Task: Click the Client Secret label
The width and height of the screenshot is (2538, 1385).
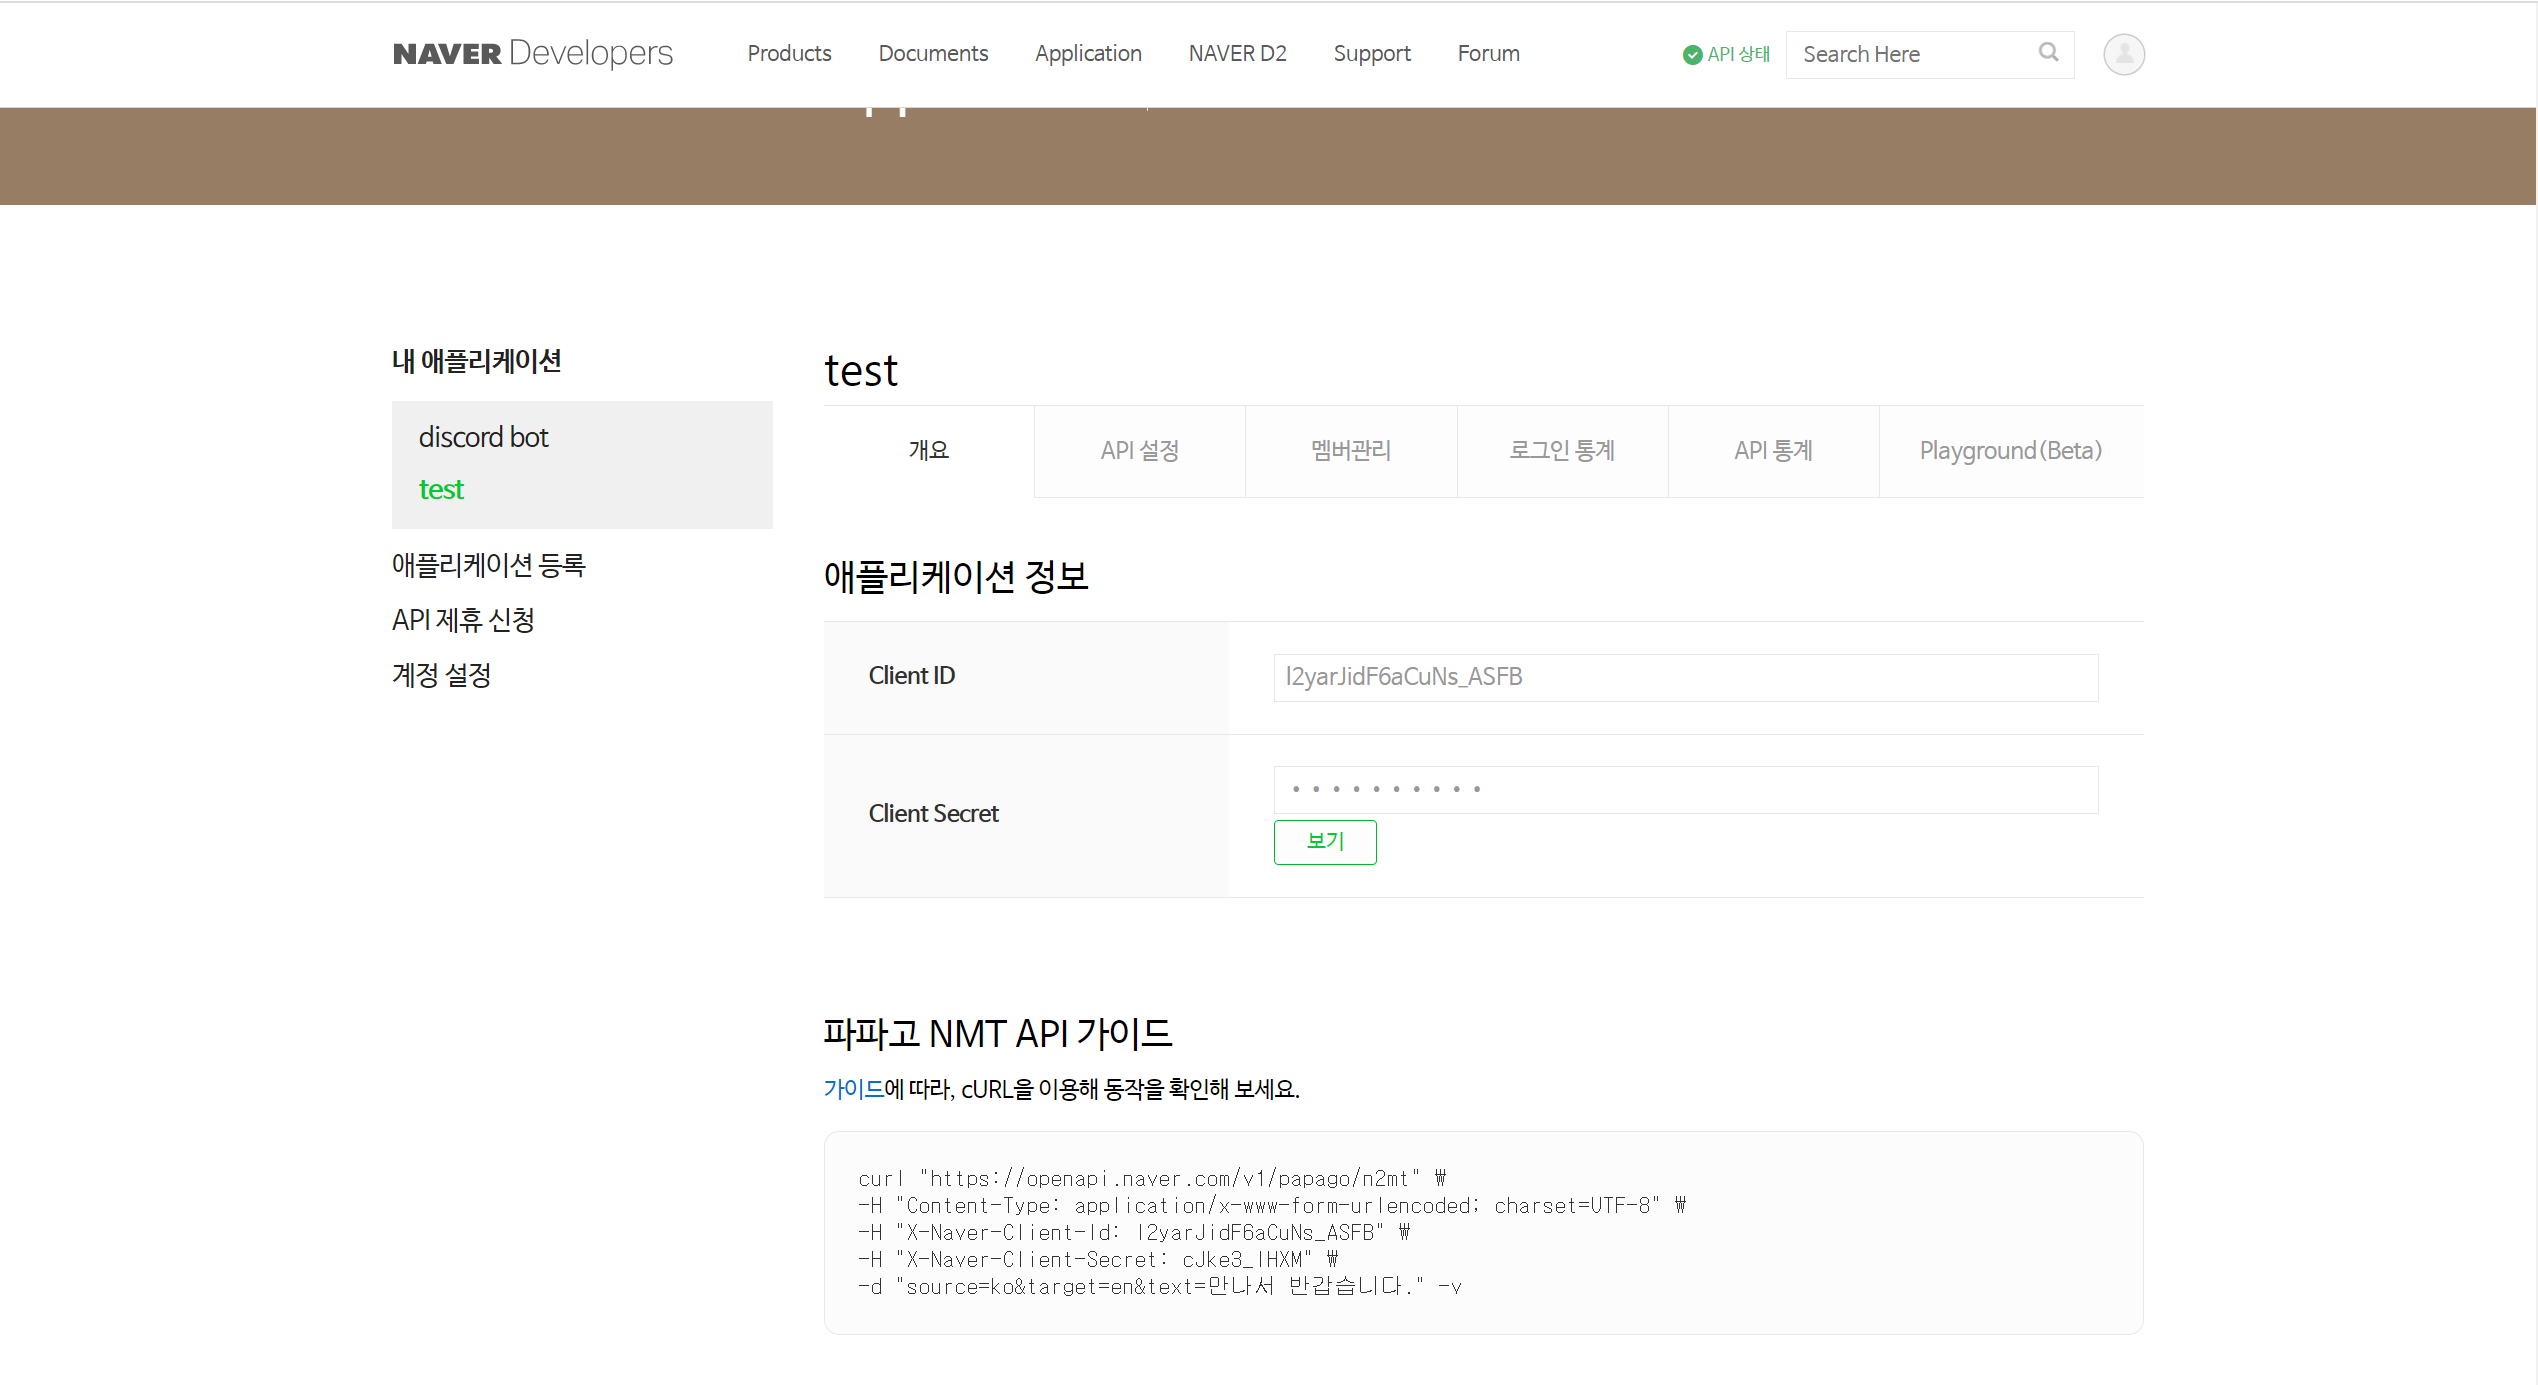Action: tap(933, 814)
